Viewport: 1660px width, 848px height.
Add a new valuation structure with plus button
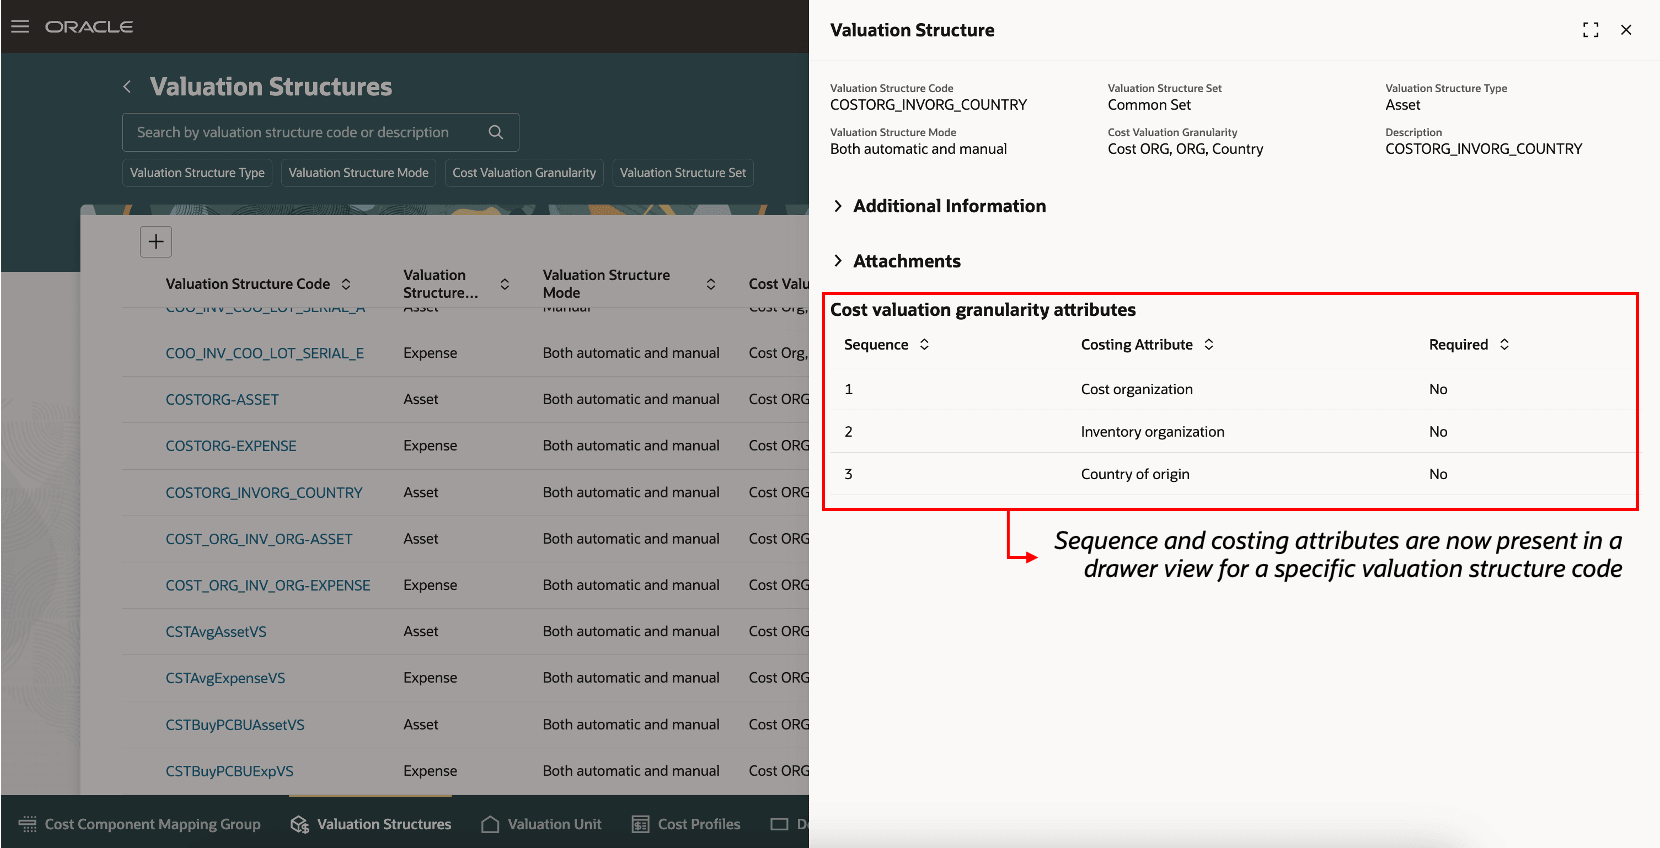pyautogui.click(x=156, y=241)
